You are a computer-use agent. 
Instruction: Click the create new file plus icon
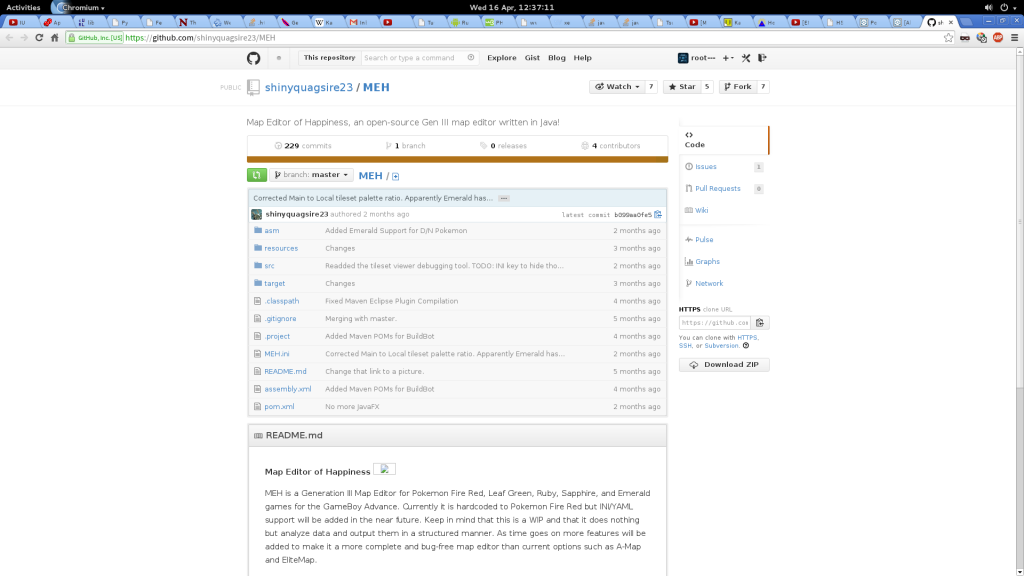(395, 176)
